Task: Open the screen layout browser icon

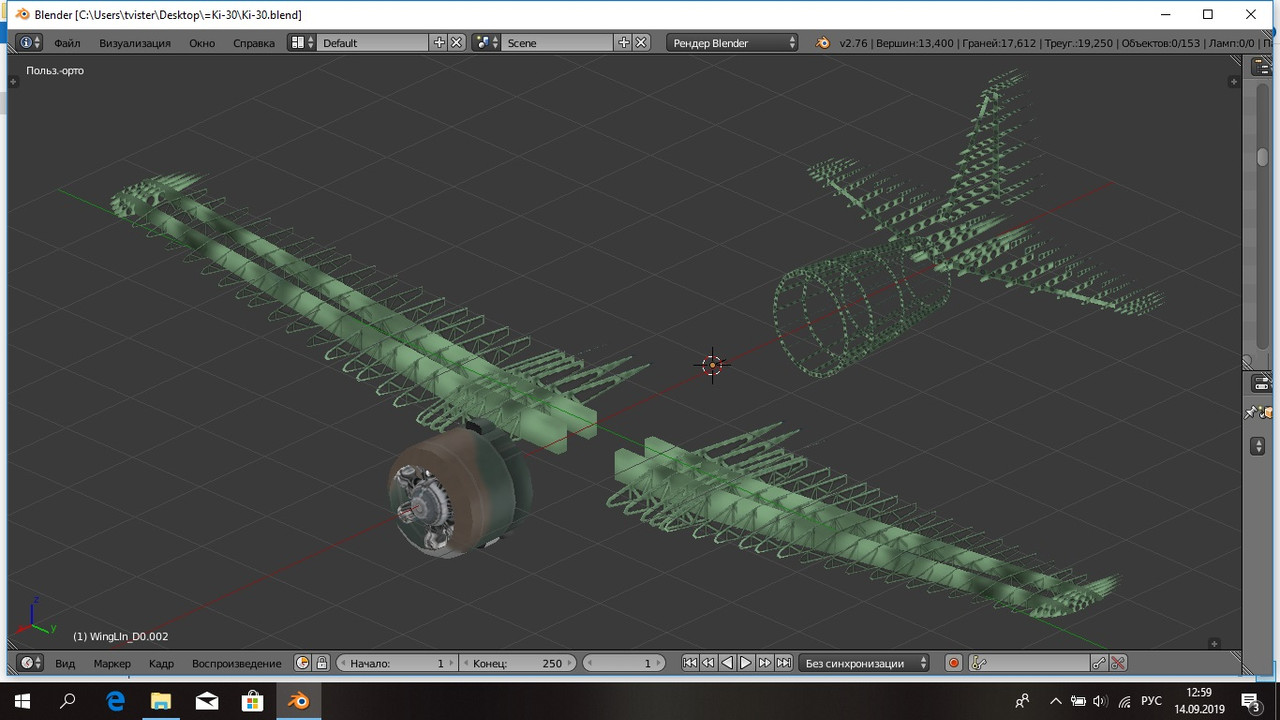Action: (x=302, y=43)
